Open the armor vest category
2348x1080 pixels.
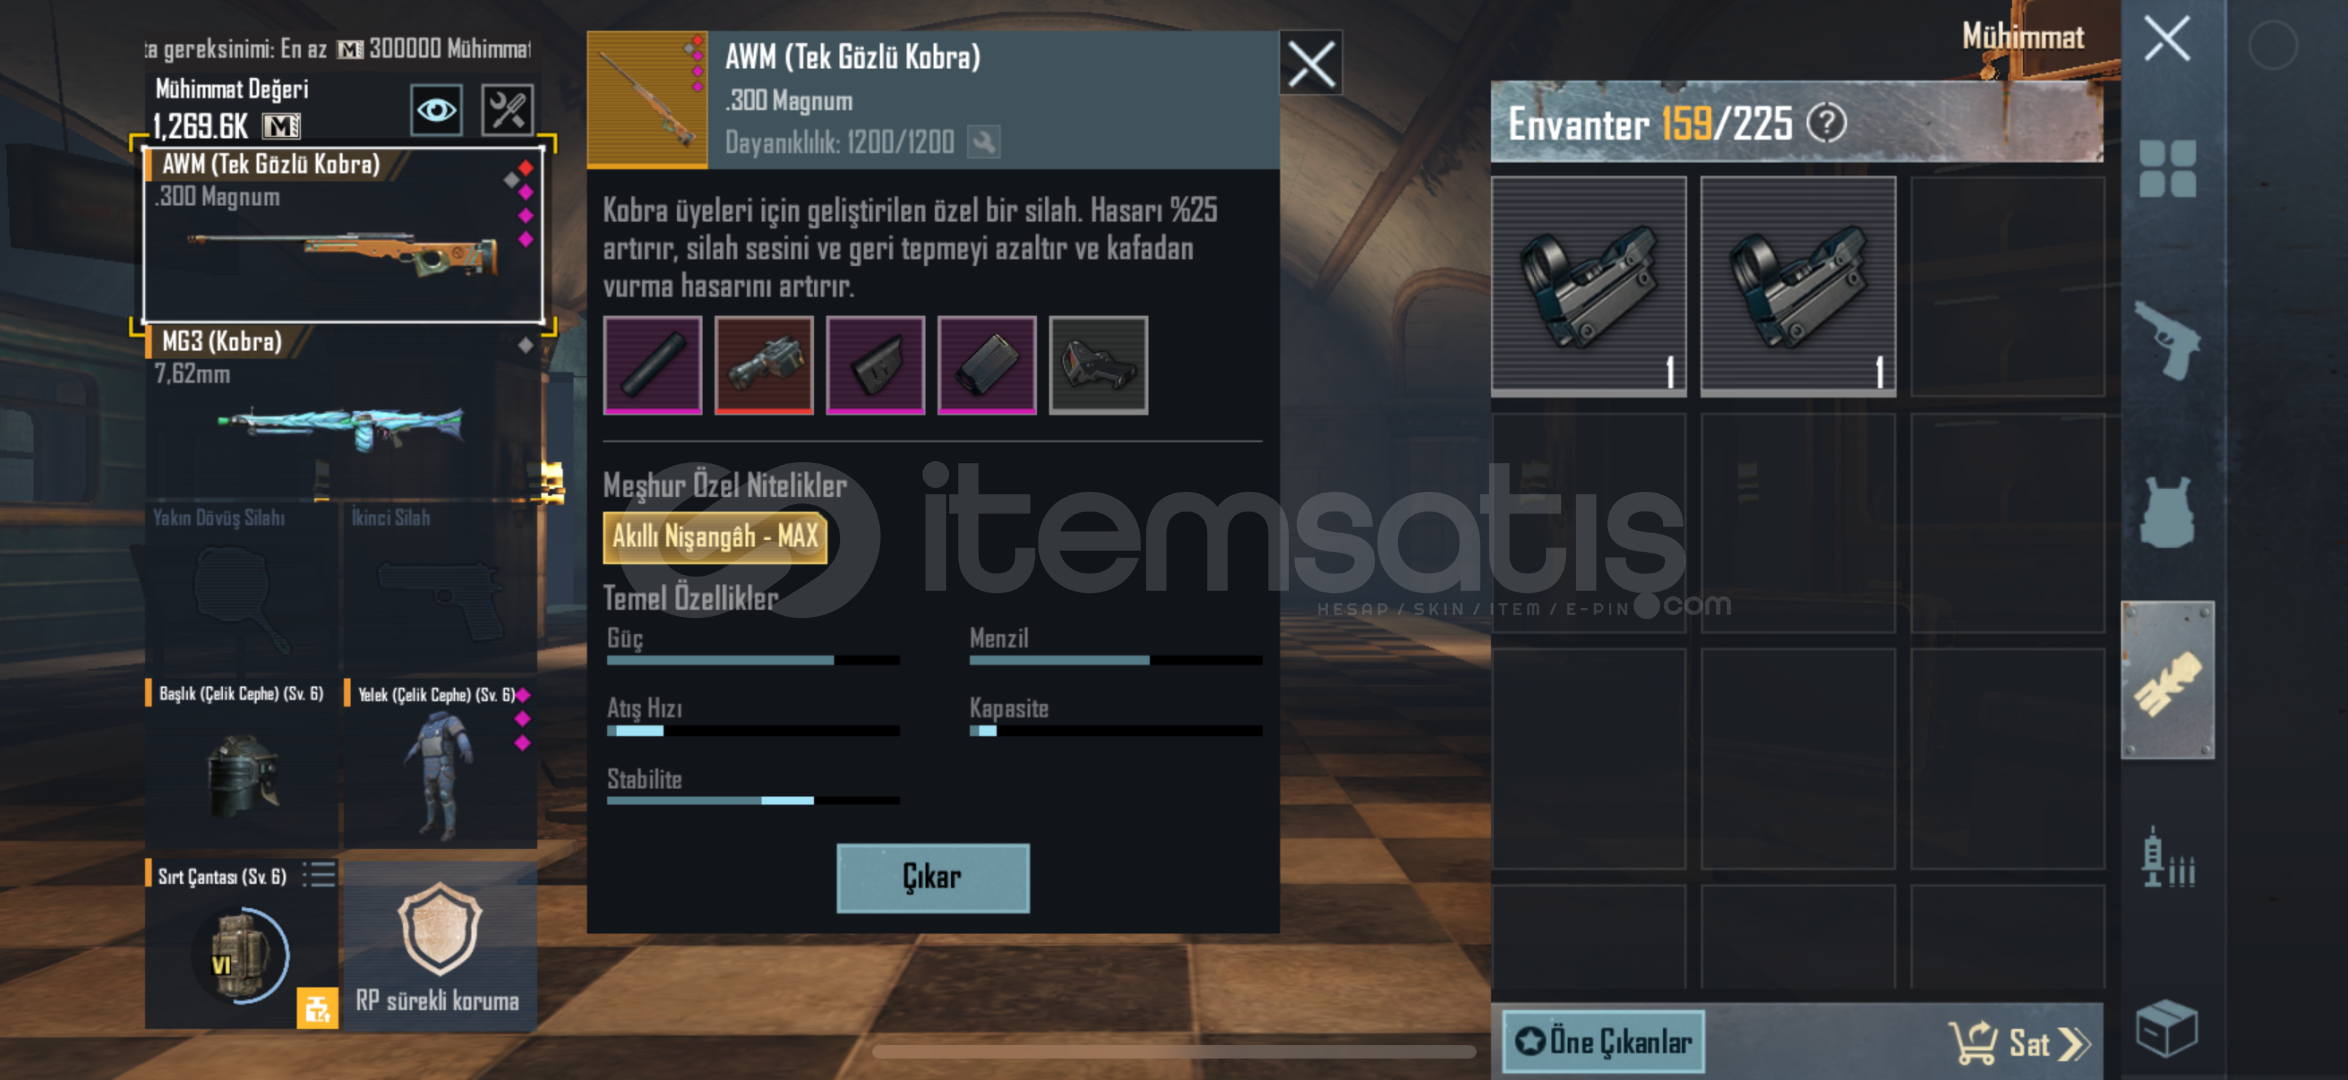(2168, 512)
